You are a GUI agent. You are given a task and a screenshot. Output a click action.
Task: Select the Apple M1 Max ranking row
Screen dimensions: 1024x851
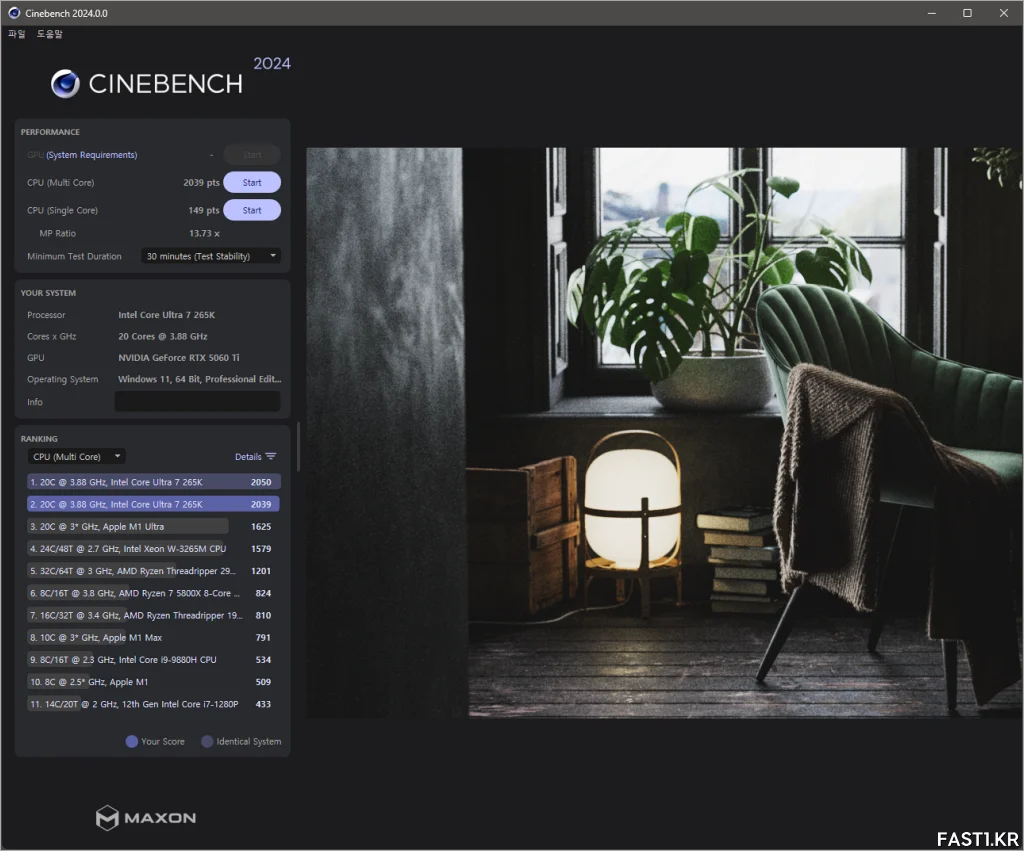[x=153, y=637]
